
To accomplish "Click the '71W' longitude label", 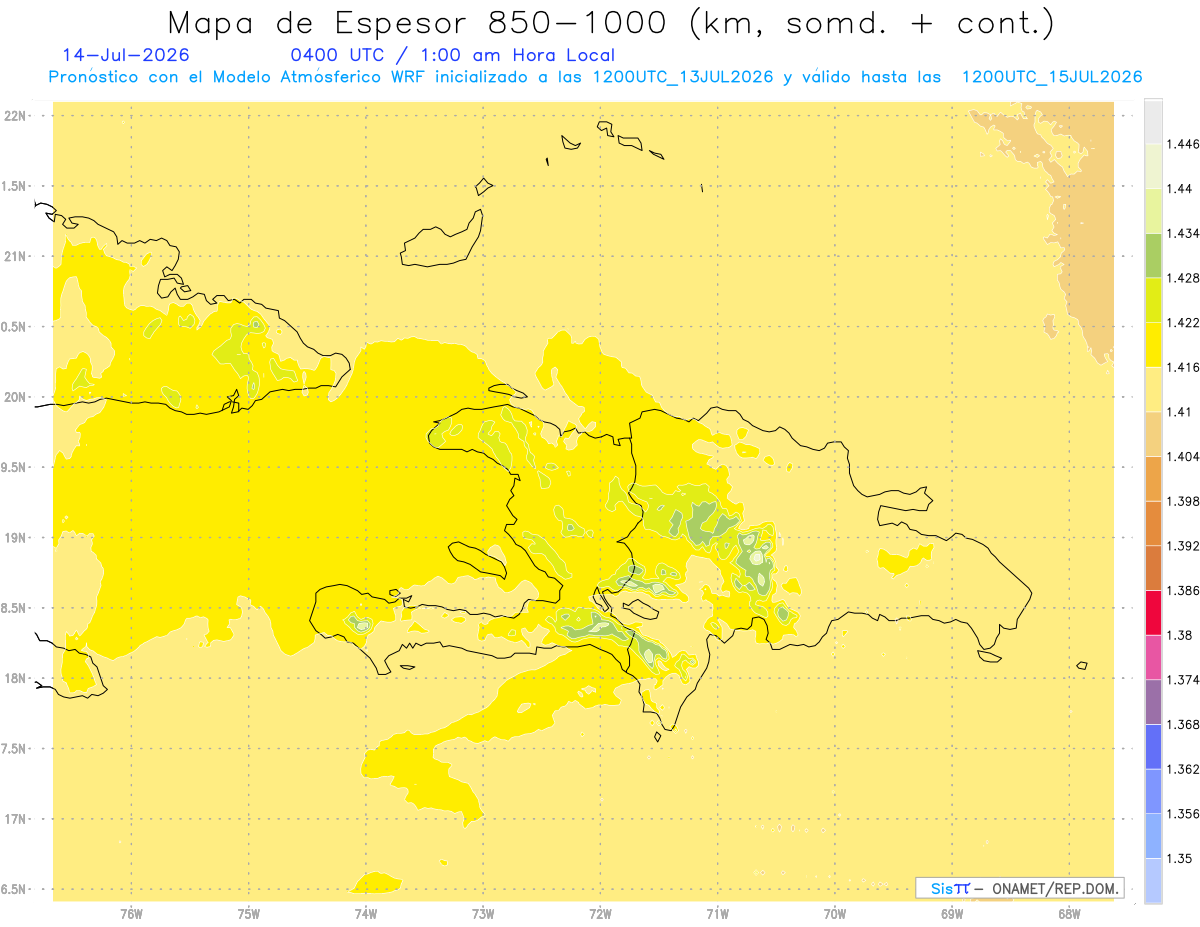I will point(717,913).
